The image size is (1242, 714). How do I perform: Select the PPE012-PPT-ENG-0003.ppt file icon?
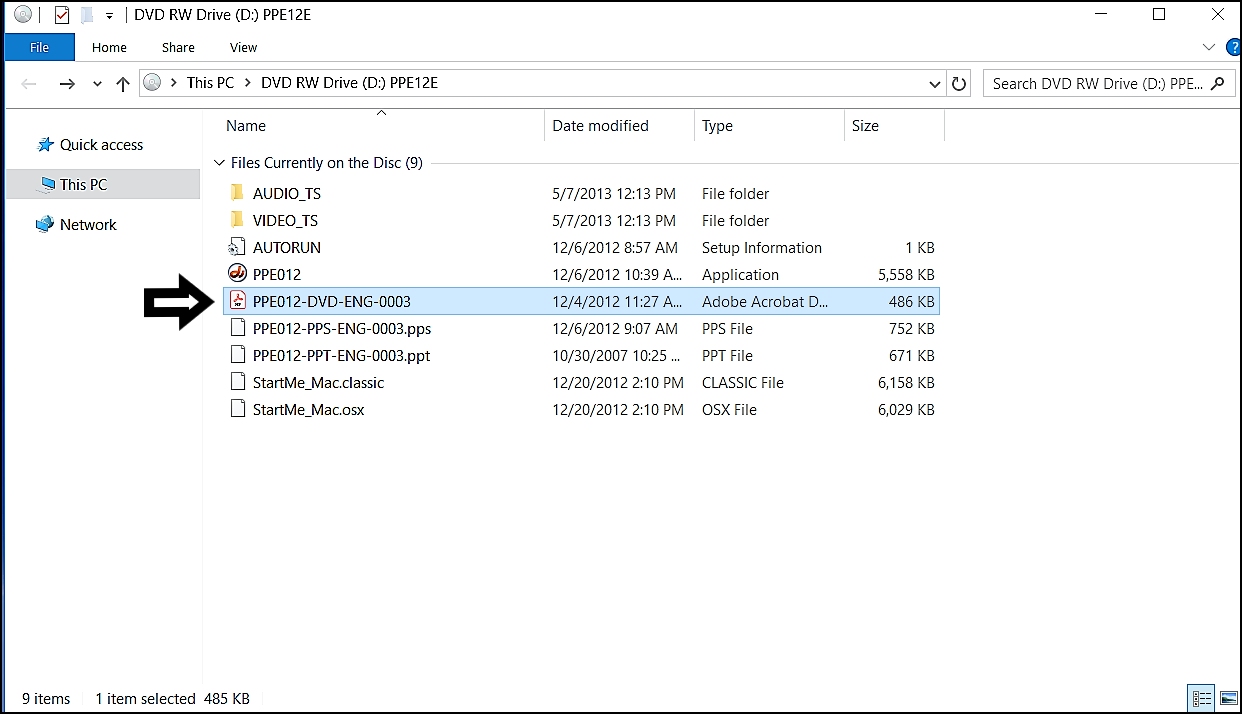237,355
